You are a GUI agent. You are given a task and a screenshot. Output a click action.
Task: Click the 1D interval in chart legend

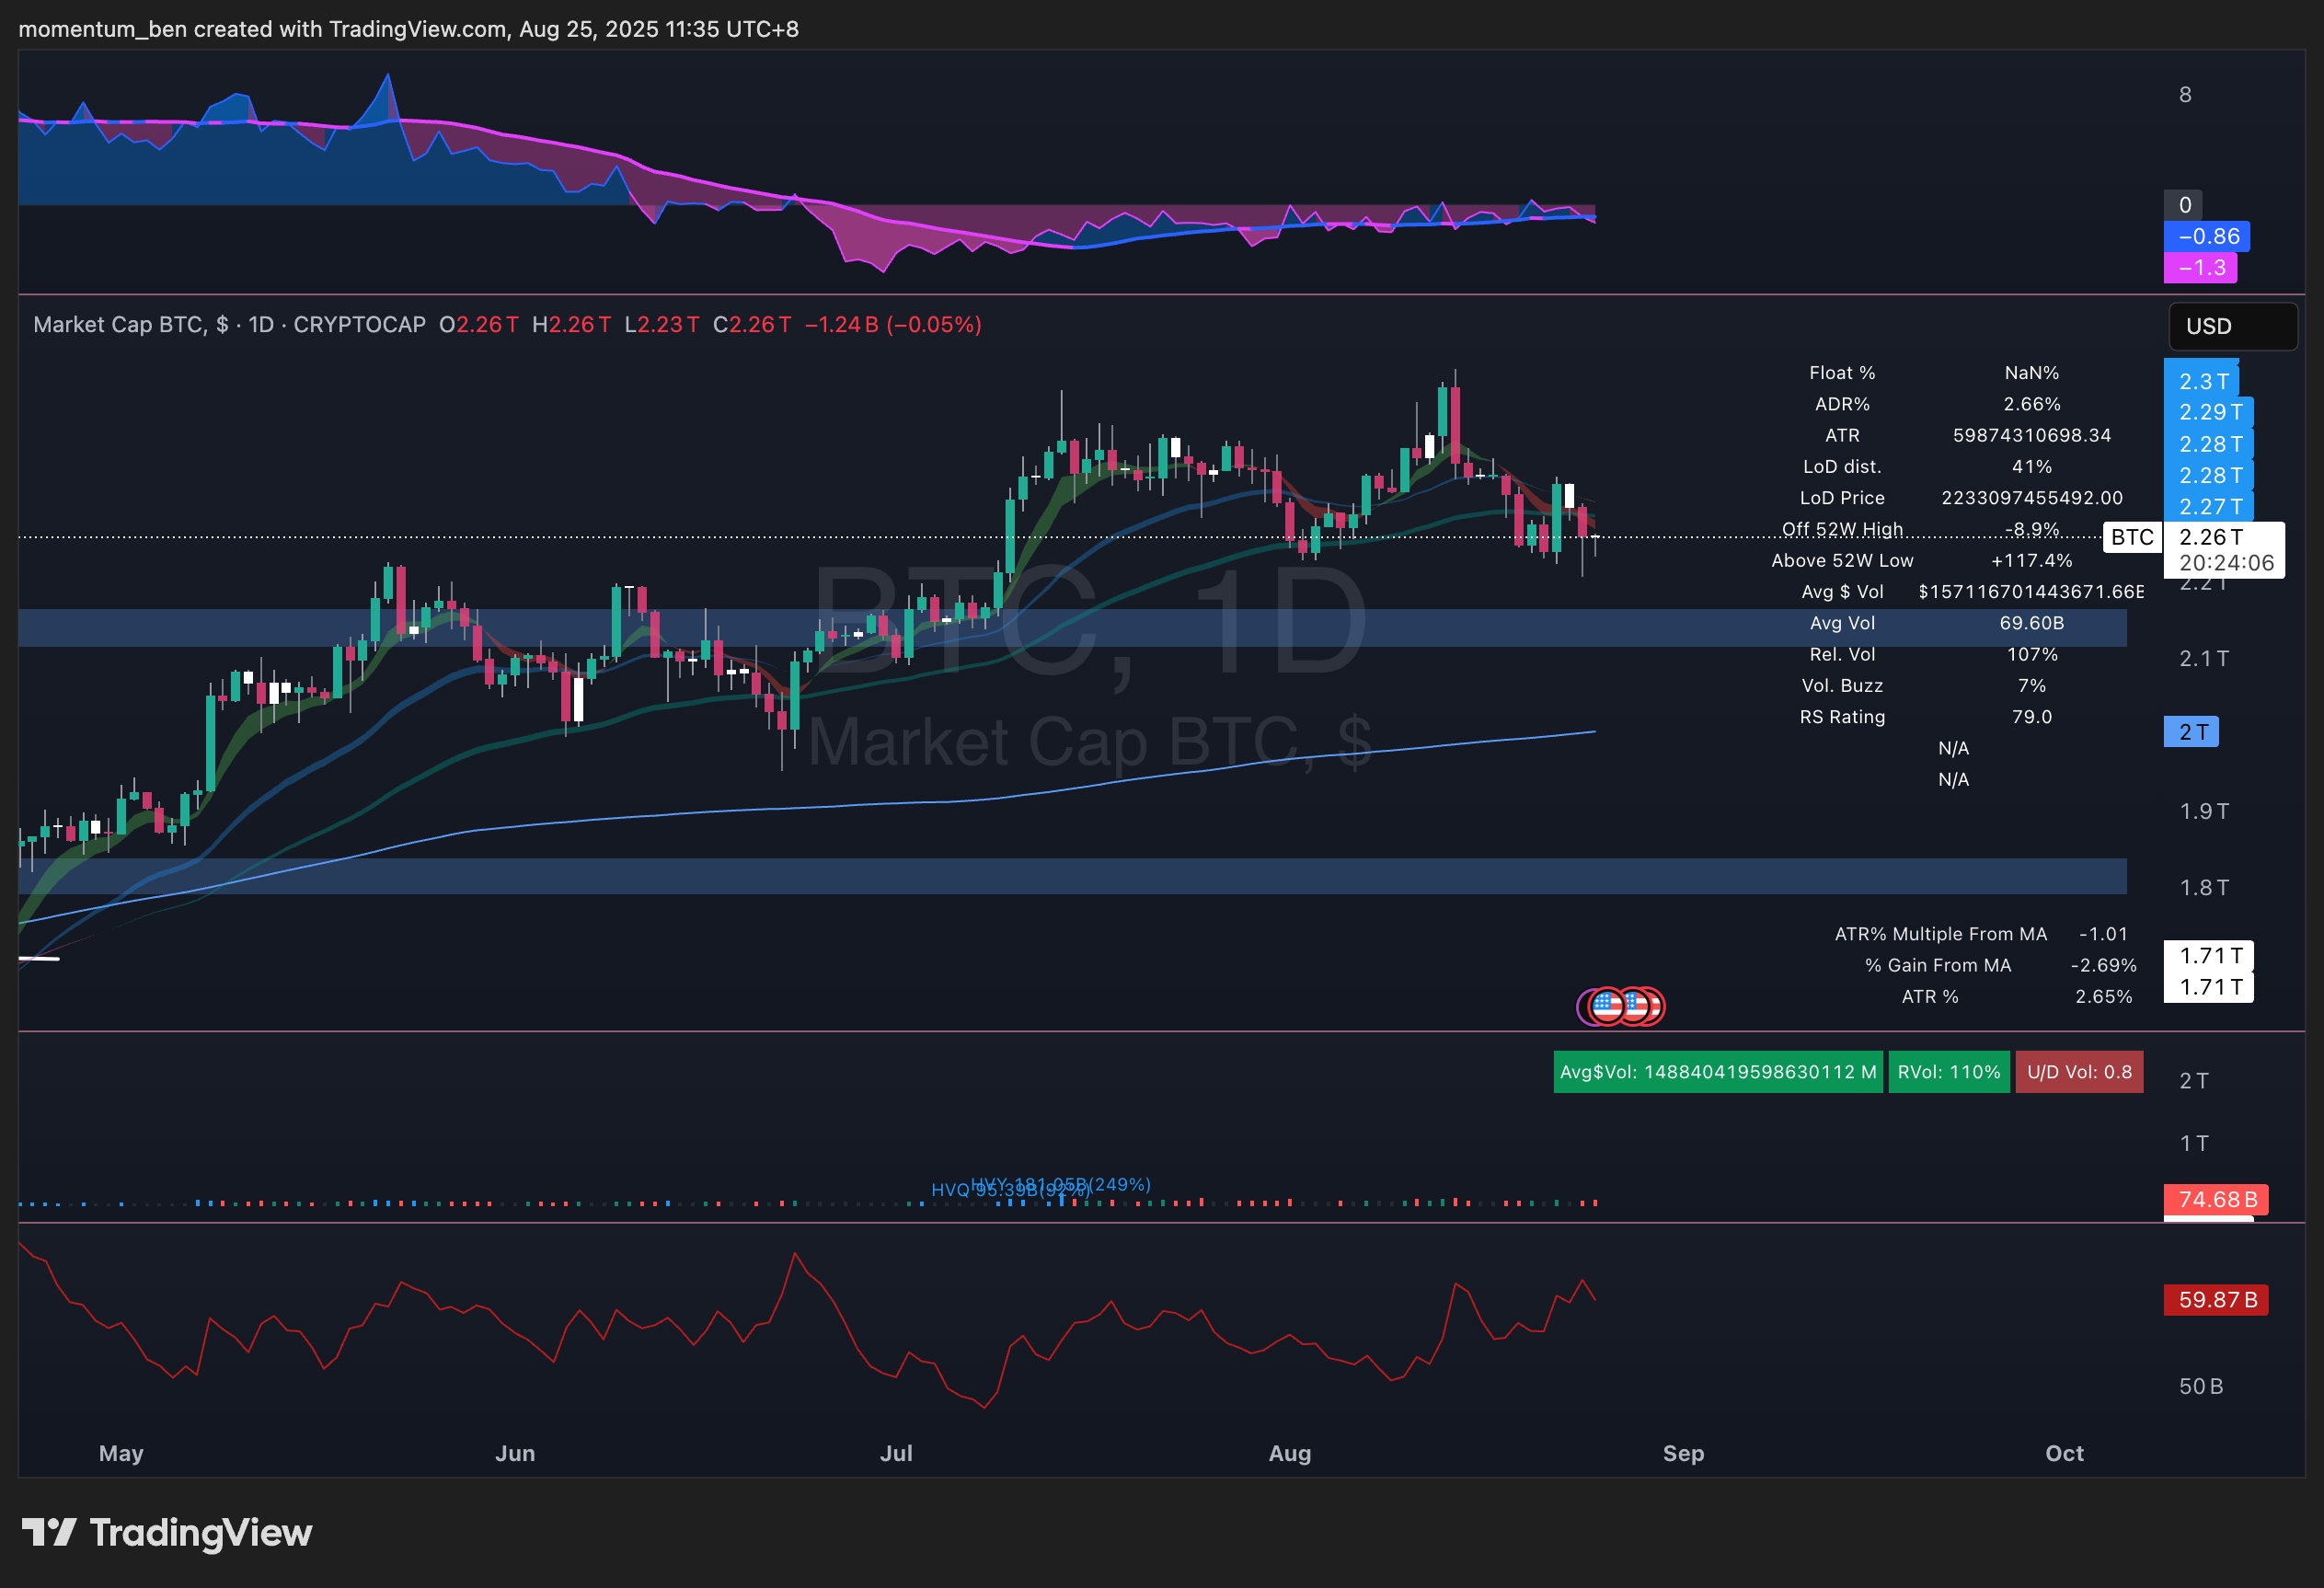[261, 325]
